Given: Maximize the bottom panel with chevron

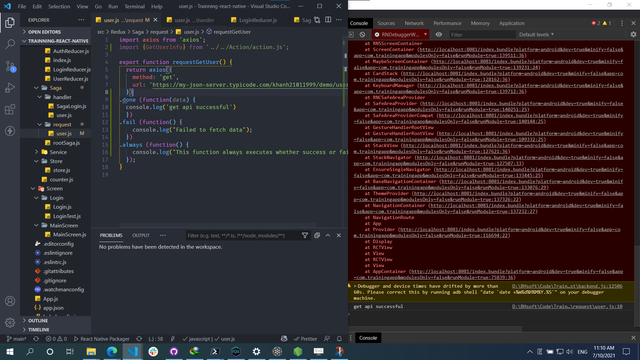Looking at the screenshot, I should click(x=328, y=236).
